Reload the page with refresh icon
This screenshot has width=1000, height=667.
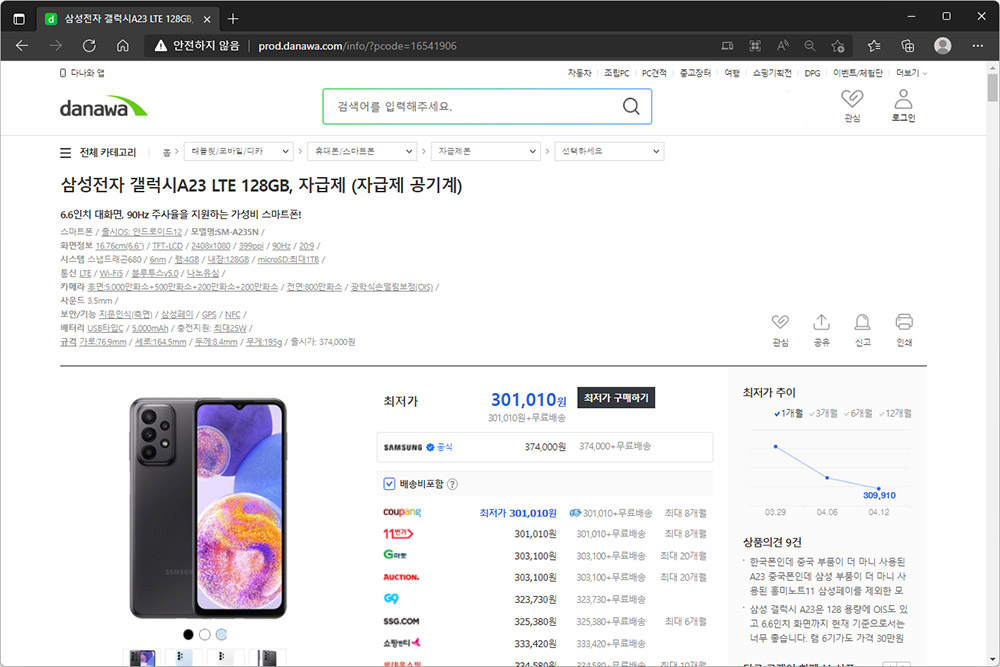89,46
